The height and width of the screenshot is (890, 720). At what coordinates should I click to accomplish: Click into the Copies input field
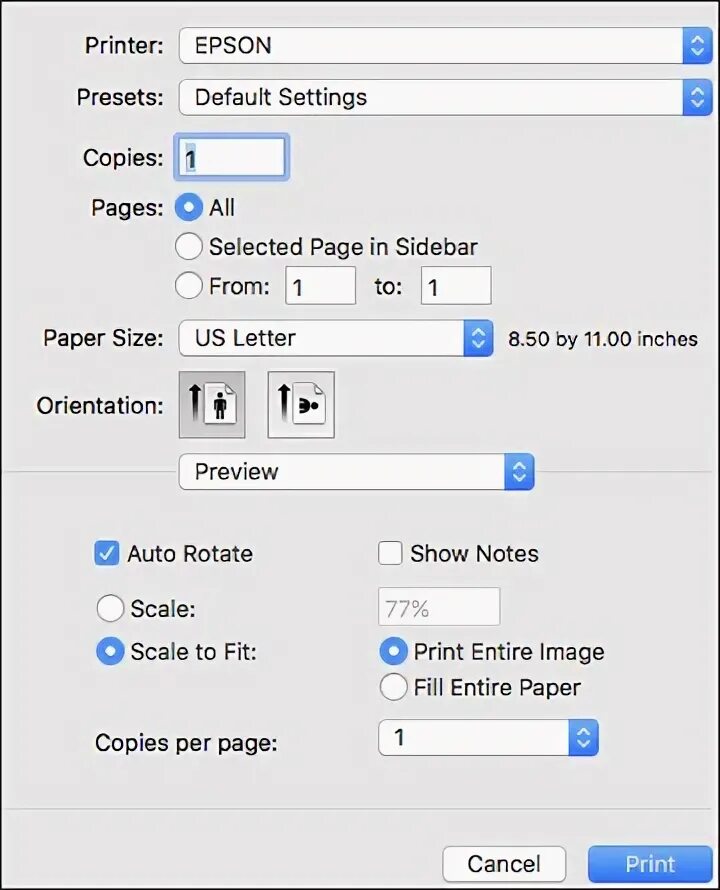pyautogui.click(x=232, y=158)
